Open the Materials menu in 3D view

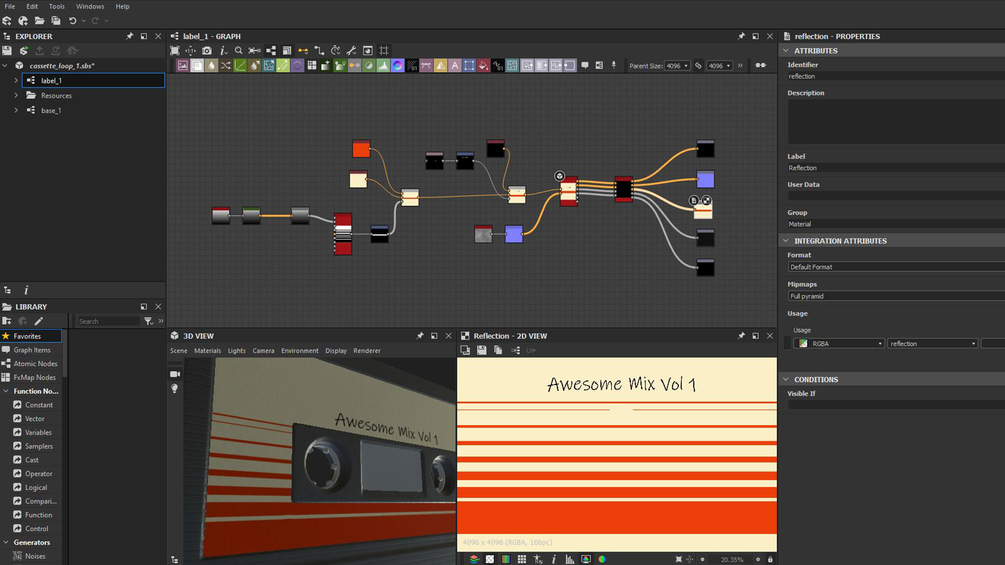click(x=208, y=351)
